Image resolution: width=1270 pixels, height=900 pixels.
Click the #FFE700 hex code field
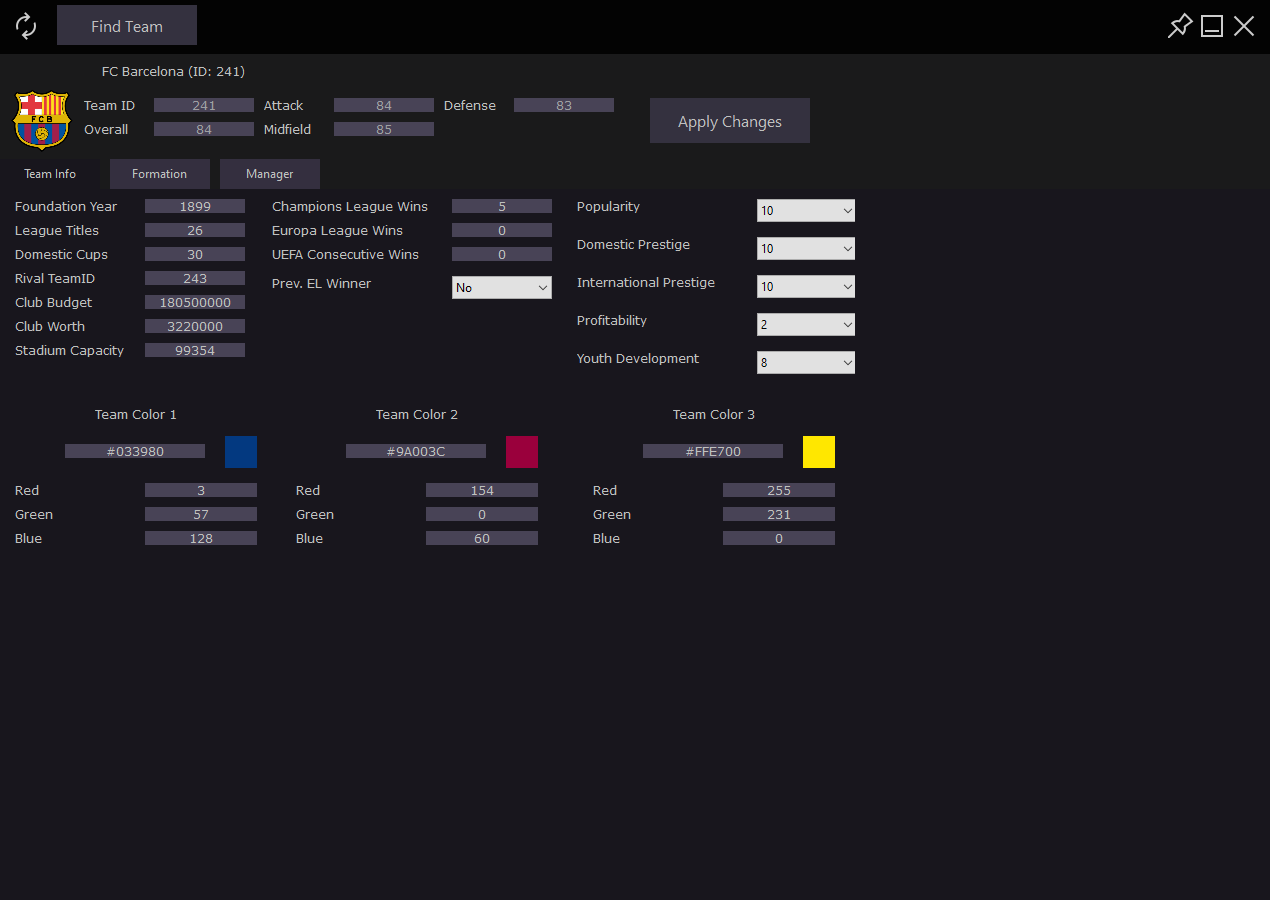pyautogui.click(x=712, y=451)
